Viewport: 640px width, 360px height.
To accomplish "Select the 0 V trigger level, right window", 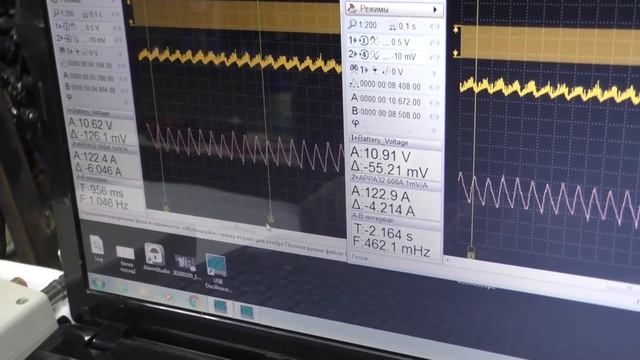I will pyautogui.click(x=397, y=72).
